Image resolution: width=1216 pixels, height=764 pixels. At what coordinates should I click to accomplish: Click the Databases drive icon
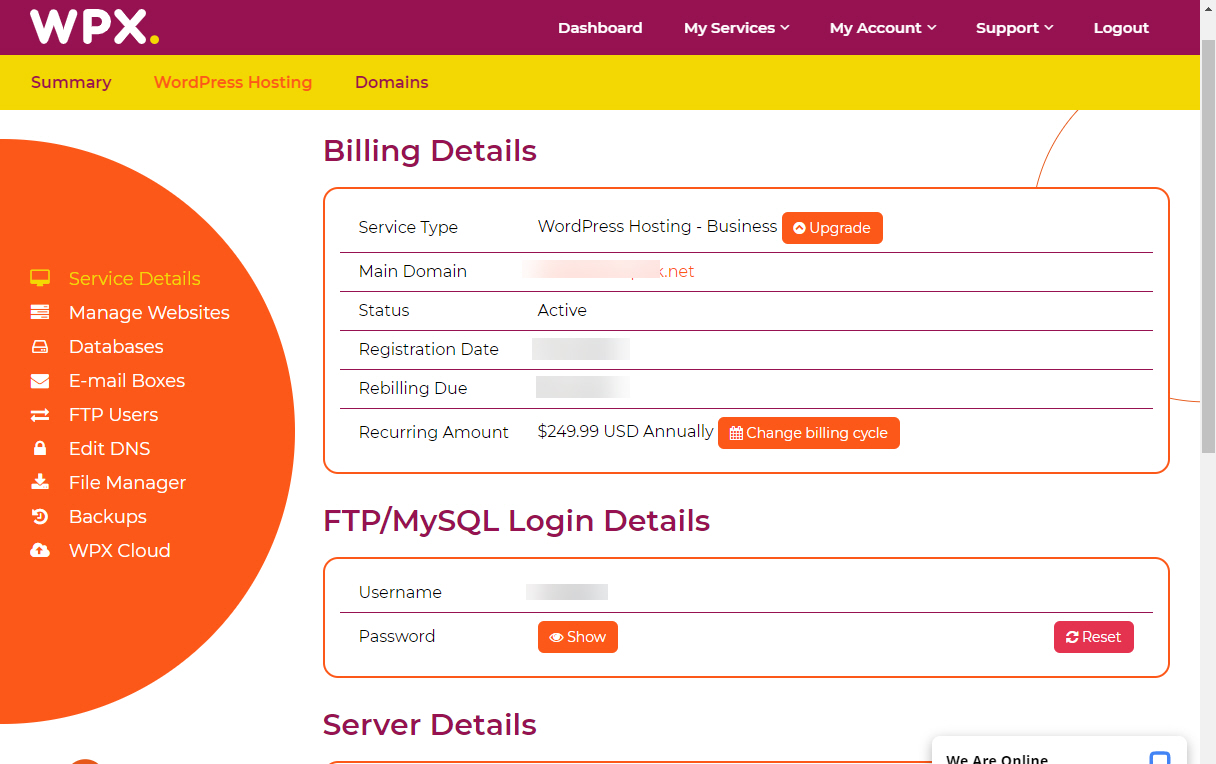(x=40, y=347)
